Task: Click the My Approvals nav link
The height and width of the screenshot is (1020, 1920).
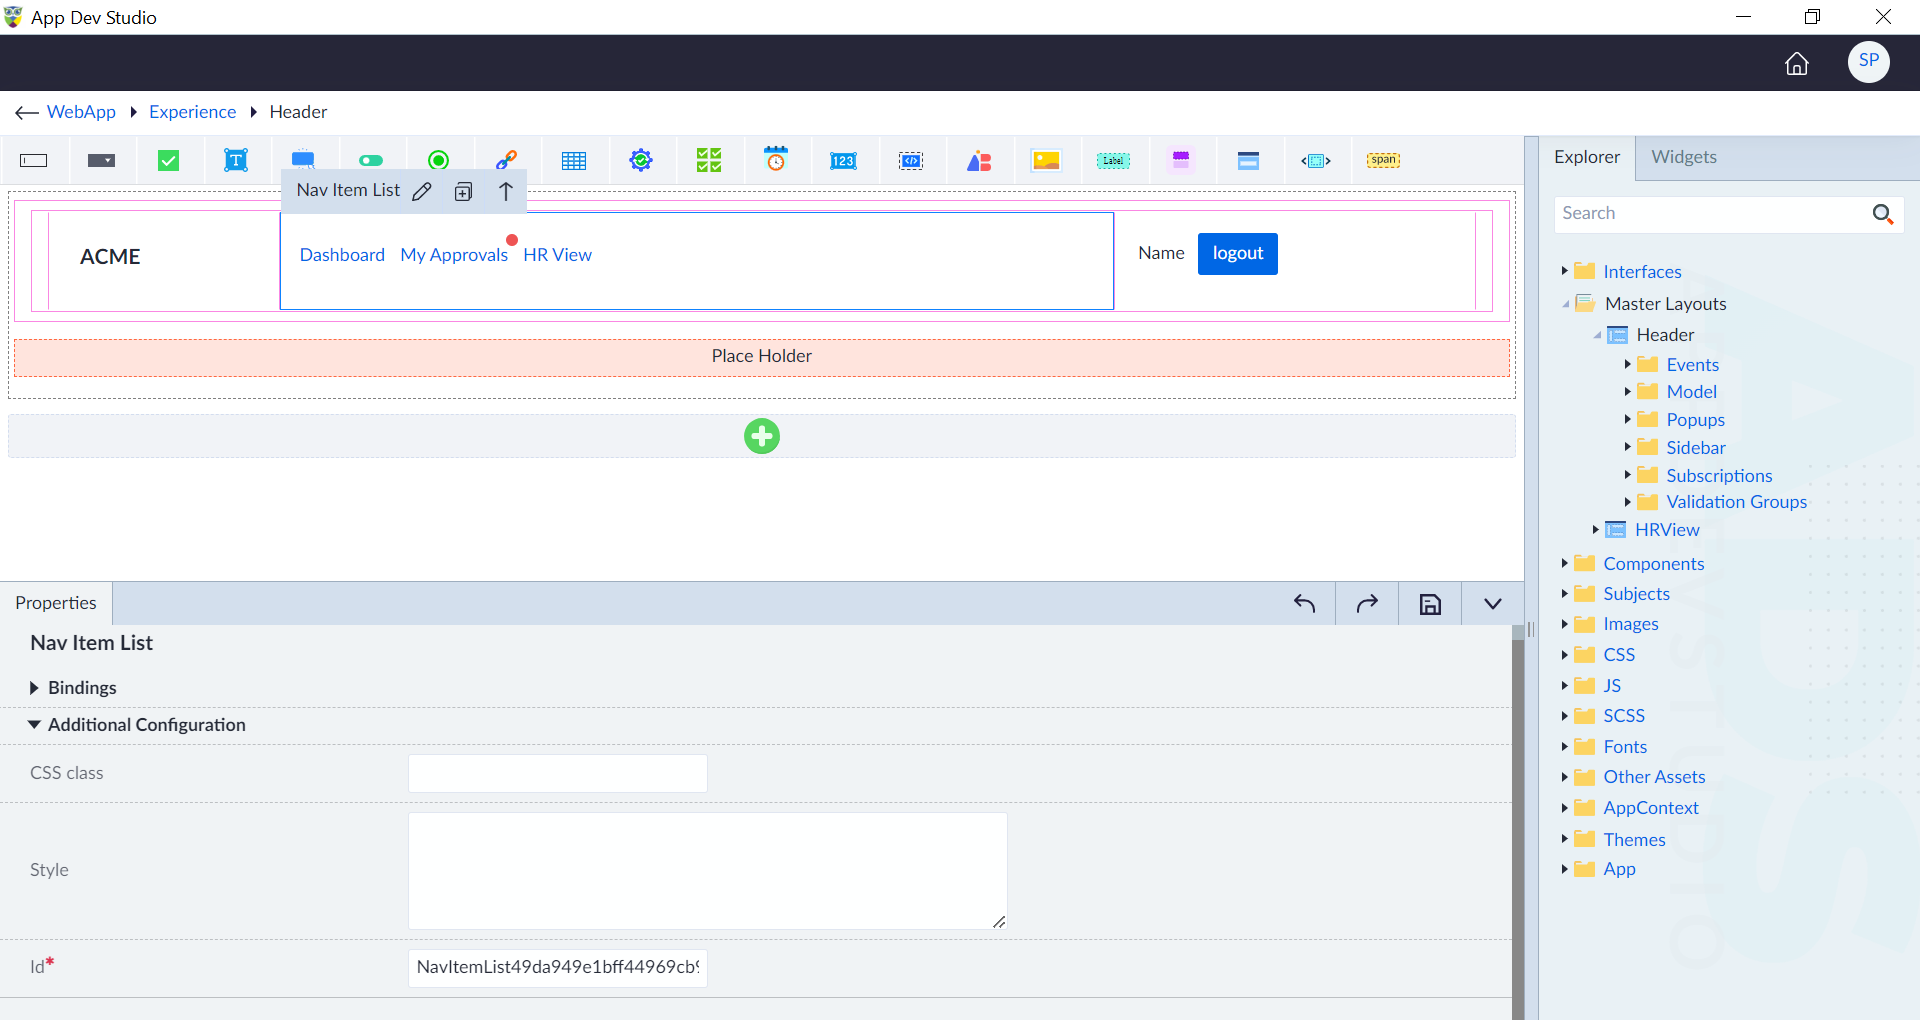Action: (454, 255)
